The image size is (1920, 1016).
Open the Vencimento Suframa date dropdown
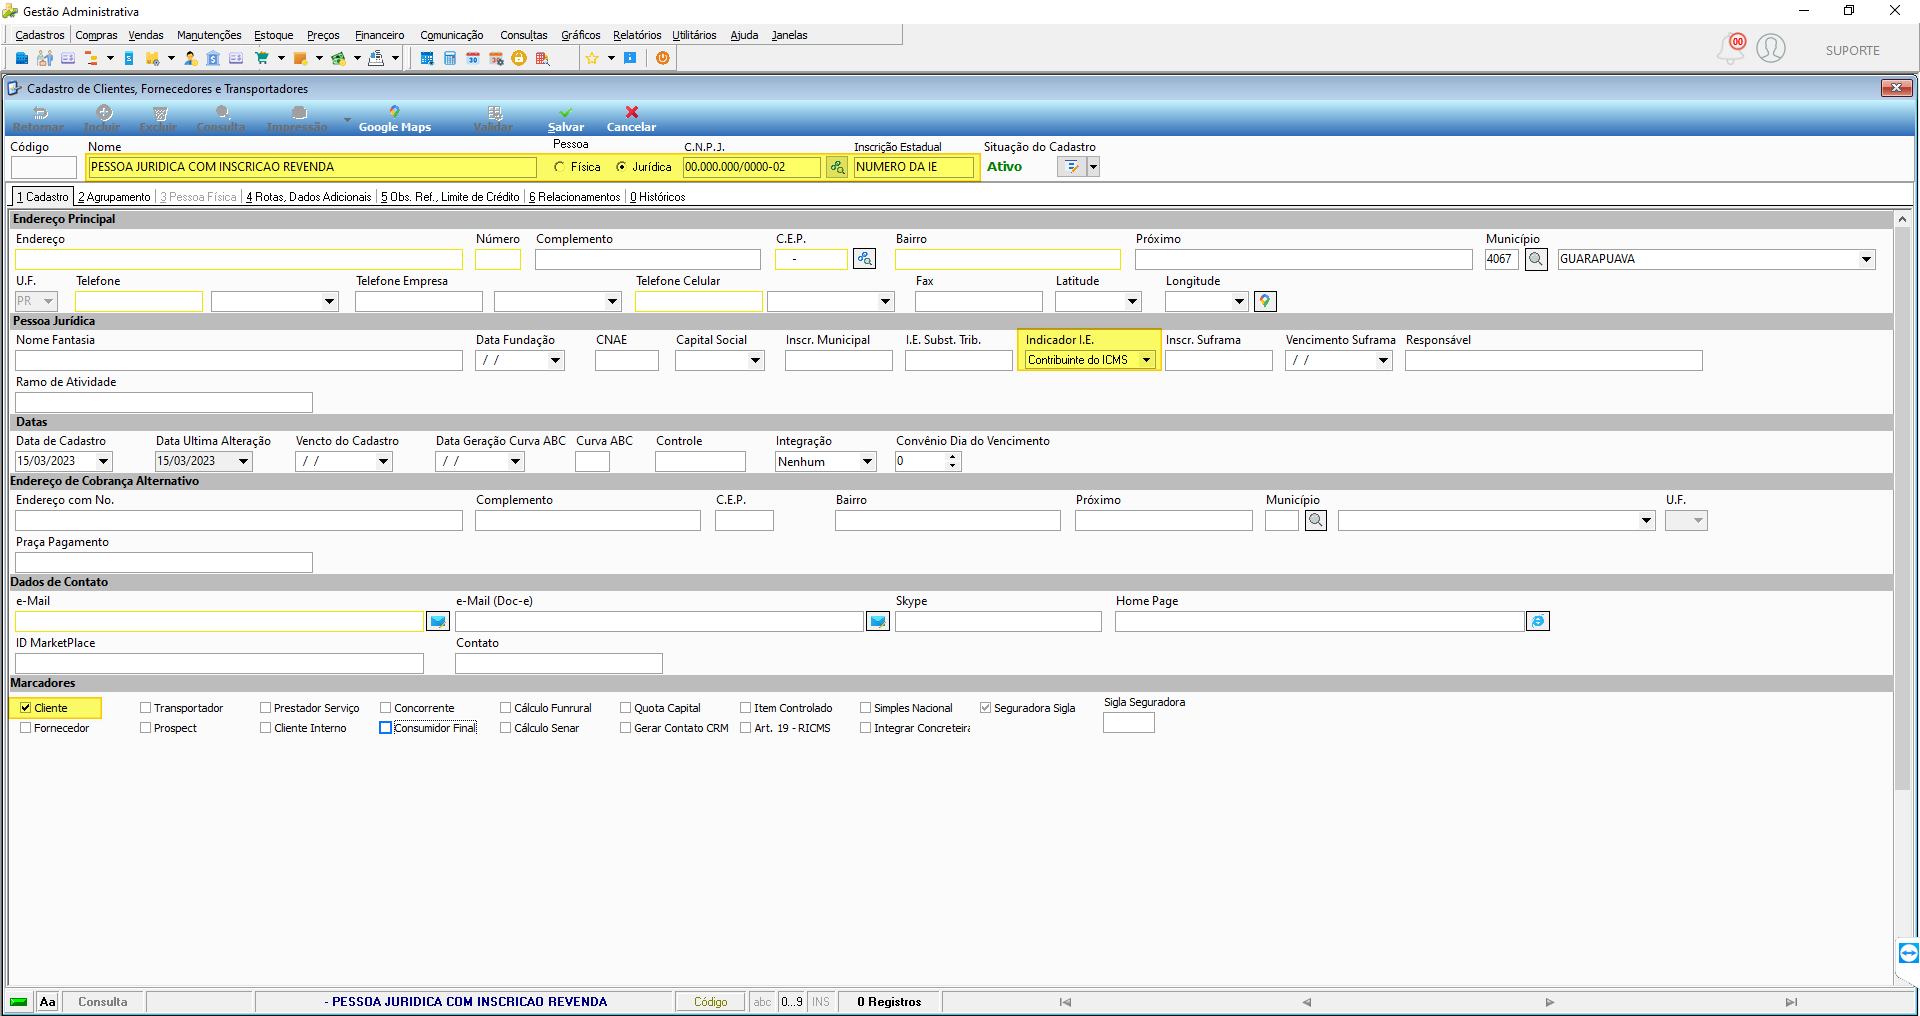1383,360
